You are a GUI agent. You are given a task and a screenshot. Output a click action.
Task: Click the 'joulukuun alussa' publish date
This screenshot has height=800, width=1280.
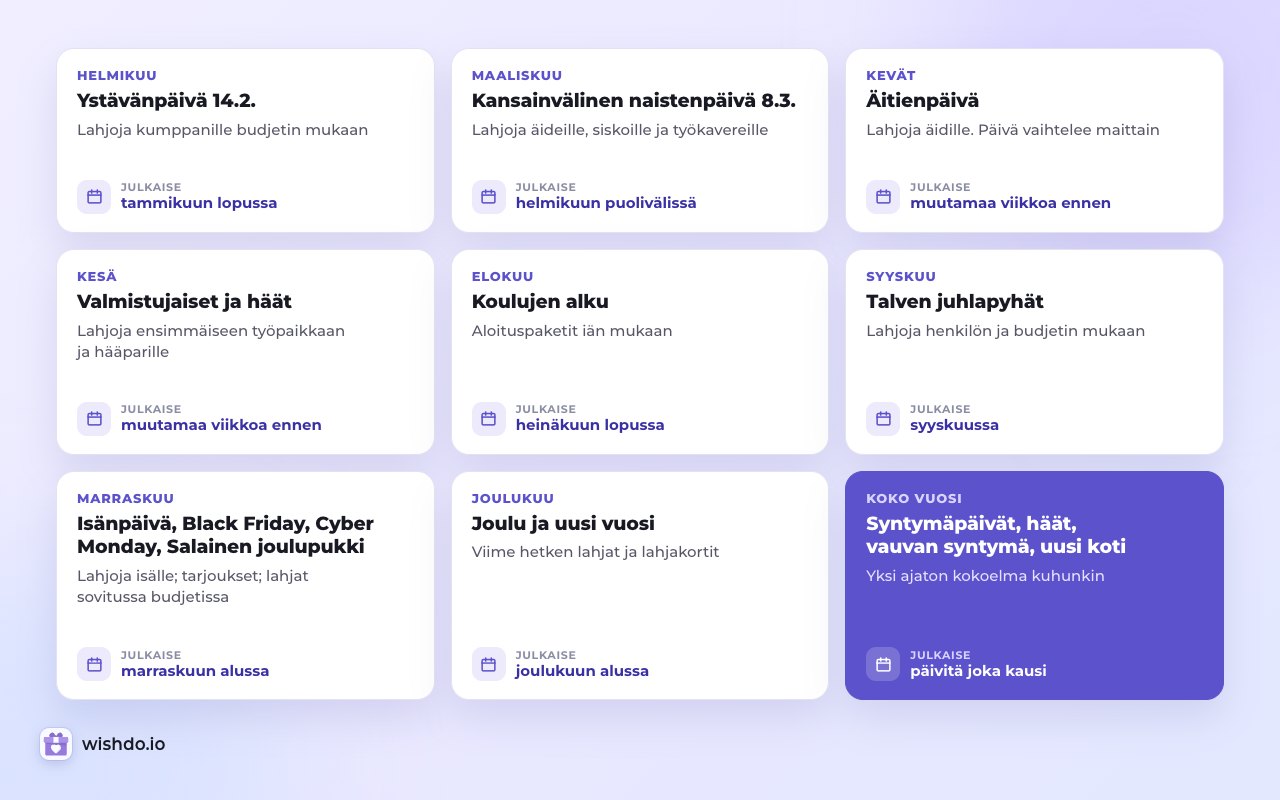582,671
